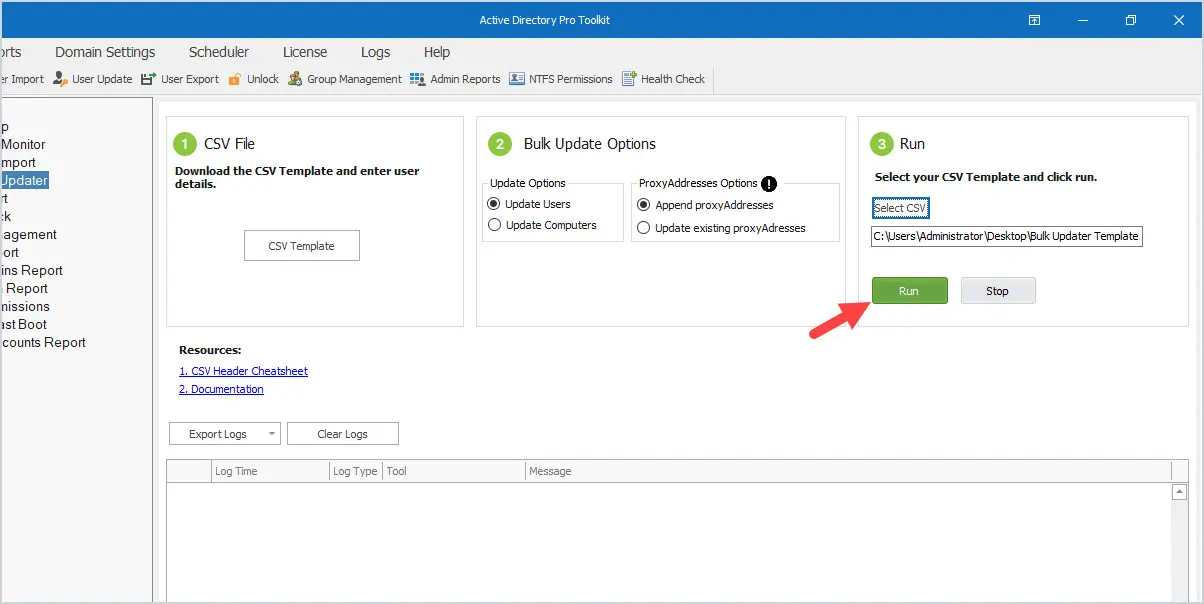1204x604 pixels.
Task: Launch the Unlock tool from the toolbar
Action: click(254, 79)
